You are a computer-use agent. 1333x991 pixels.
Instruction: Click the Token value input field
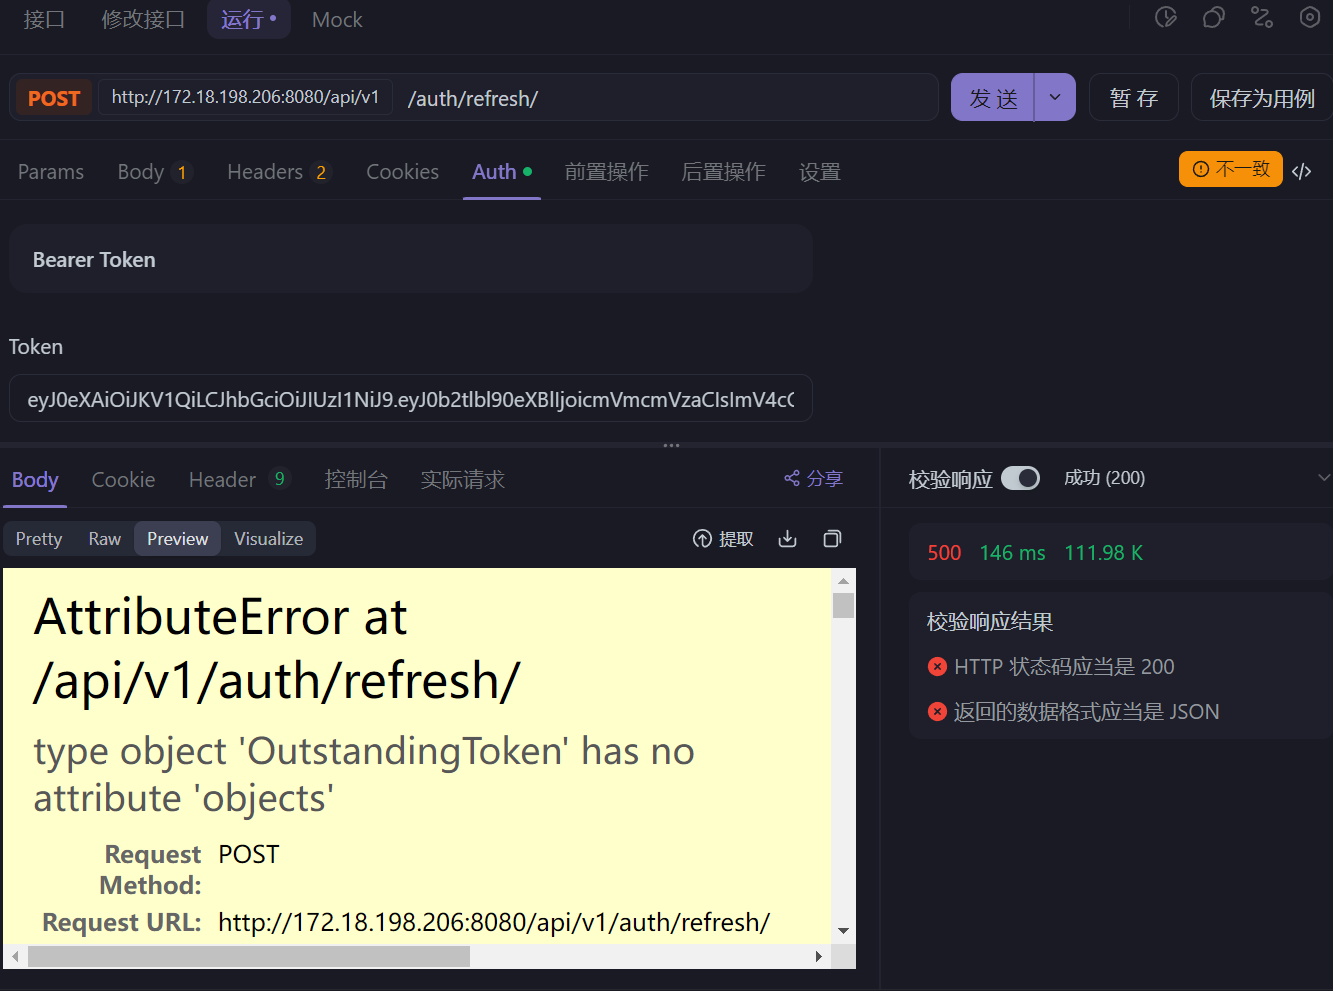[x=411, y=399]
